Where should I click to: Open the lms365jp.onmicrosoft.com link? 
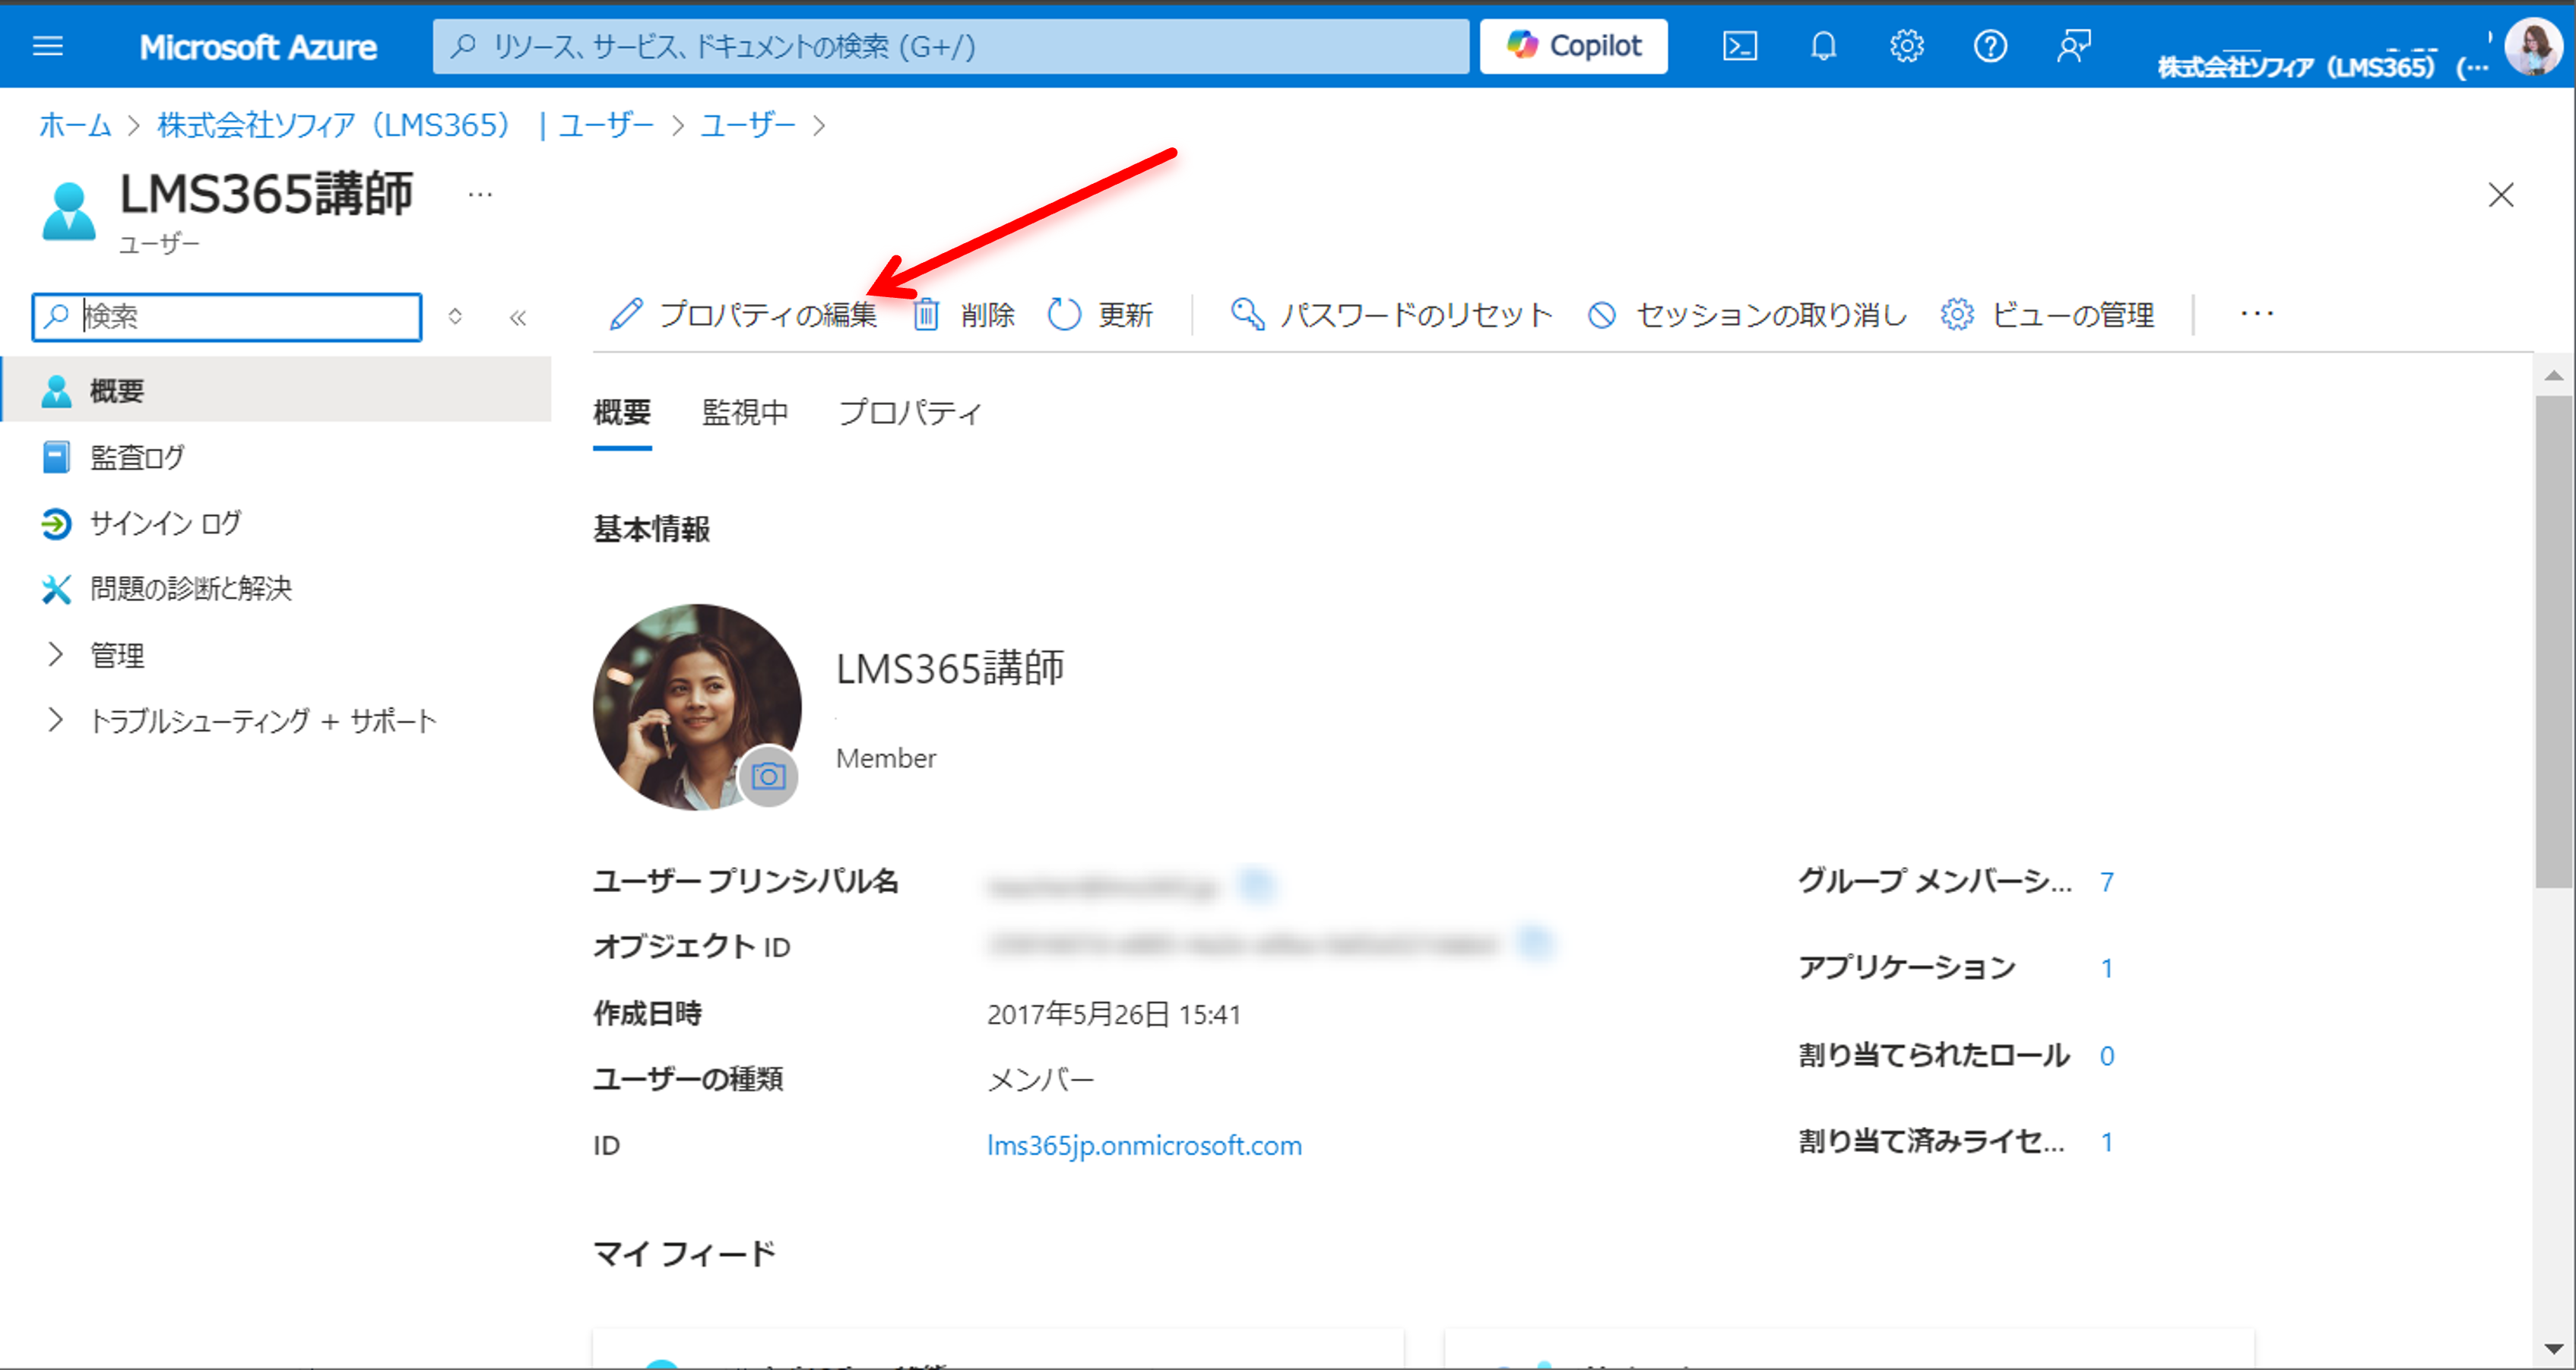pyautogui.click(x=1144, y=1145)
